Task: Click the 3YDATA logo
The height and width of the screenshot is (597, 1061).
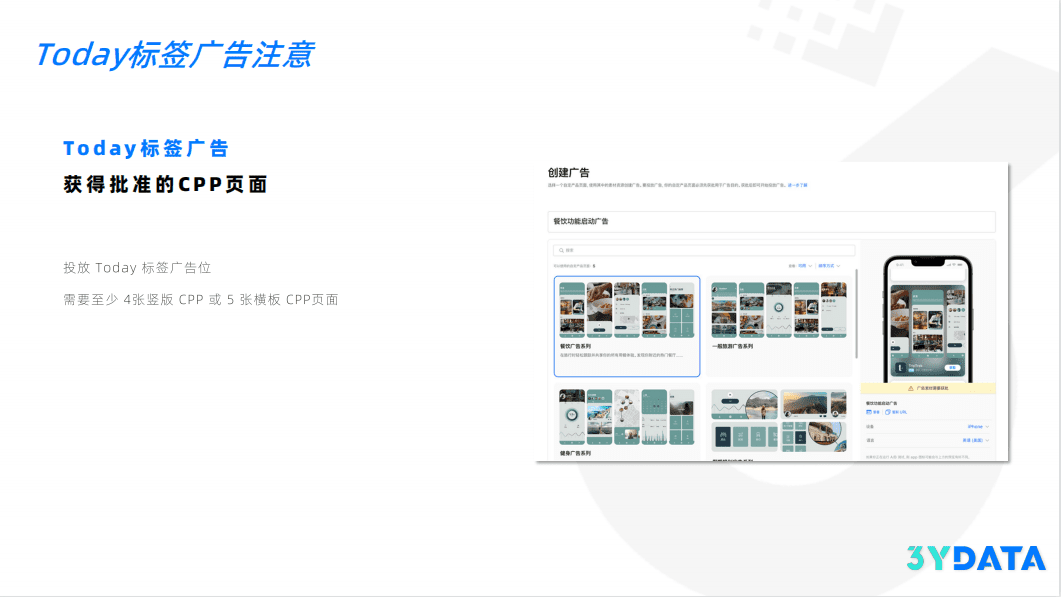Action: coord(976,559)
